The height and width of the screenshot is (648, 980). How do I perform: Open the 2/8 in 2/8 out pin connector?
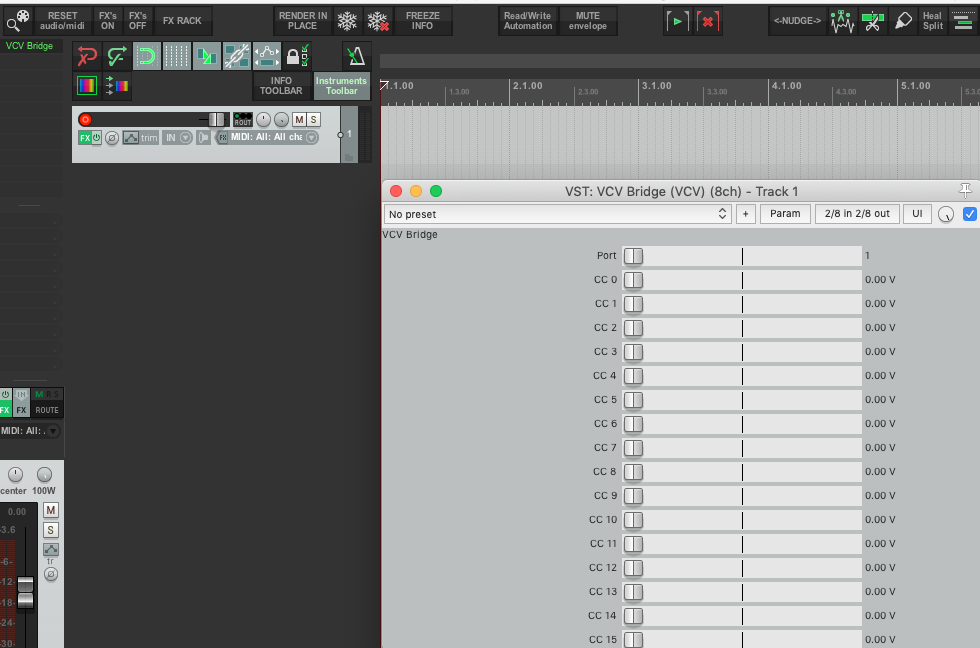coord(857,214)
